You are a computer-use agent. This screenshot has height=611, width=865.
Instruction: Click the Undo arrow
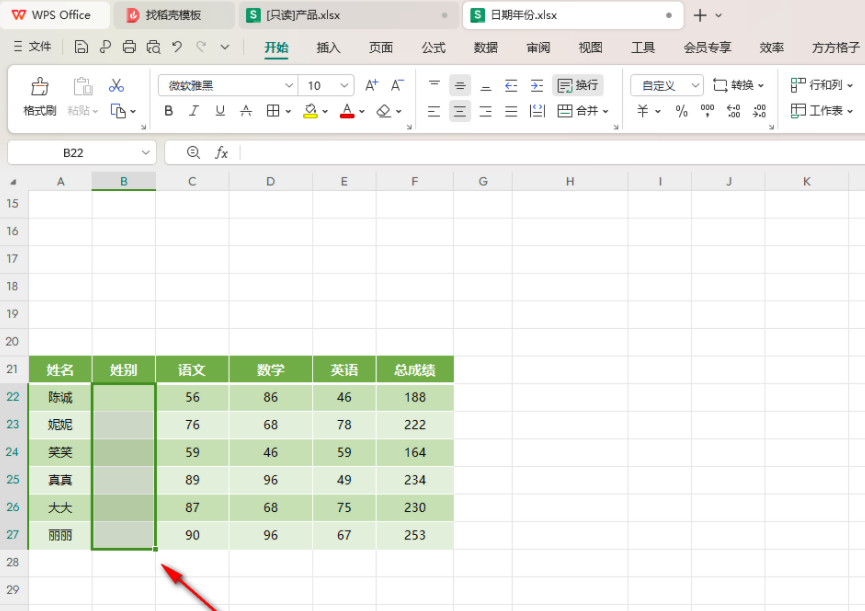tap(177, 47)
